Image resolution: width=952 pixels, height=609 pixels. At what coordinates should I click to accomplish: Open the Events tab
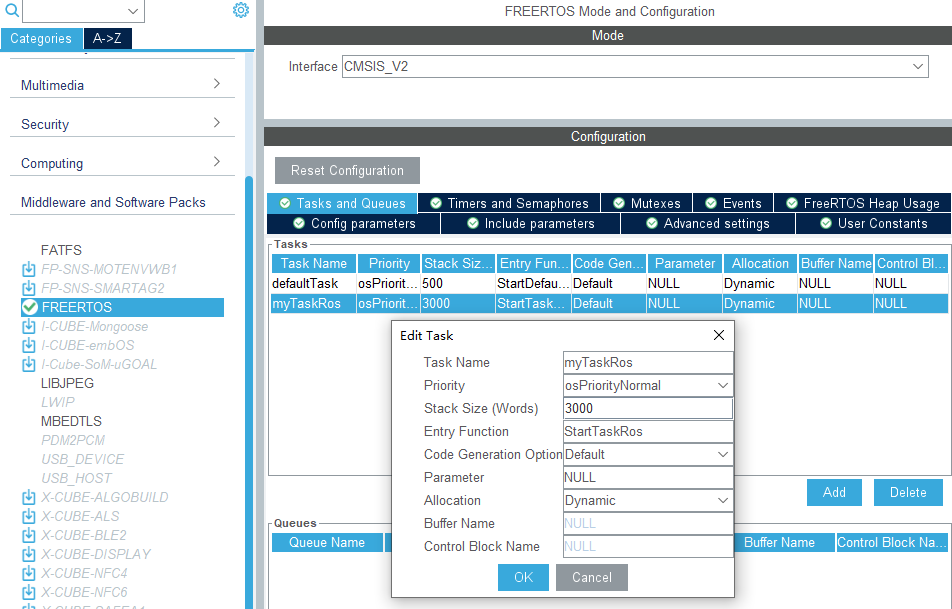733,203
